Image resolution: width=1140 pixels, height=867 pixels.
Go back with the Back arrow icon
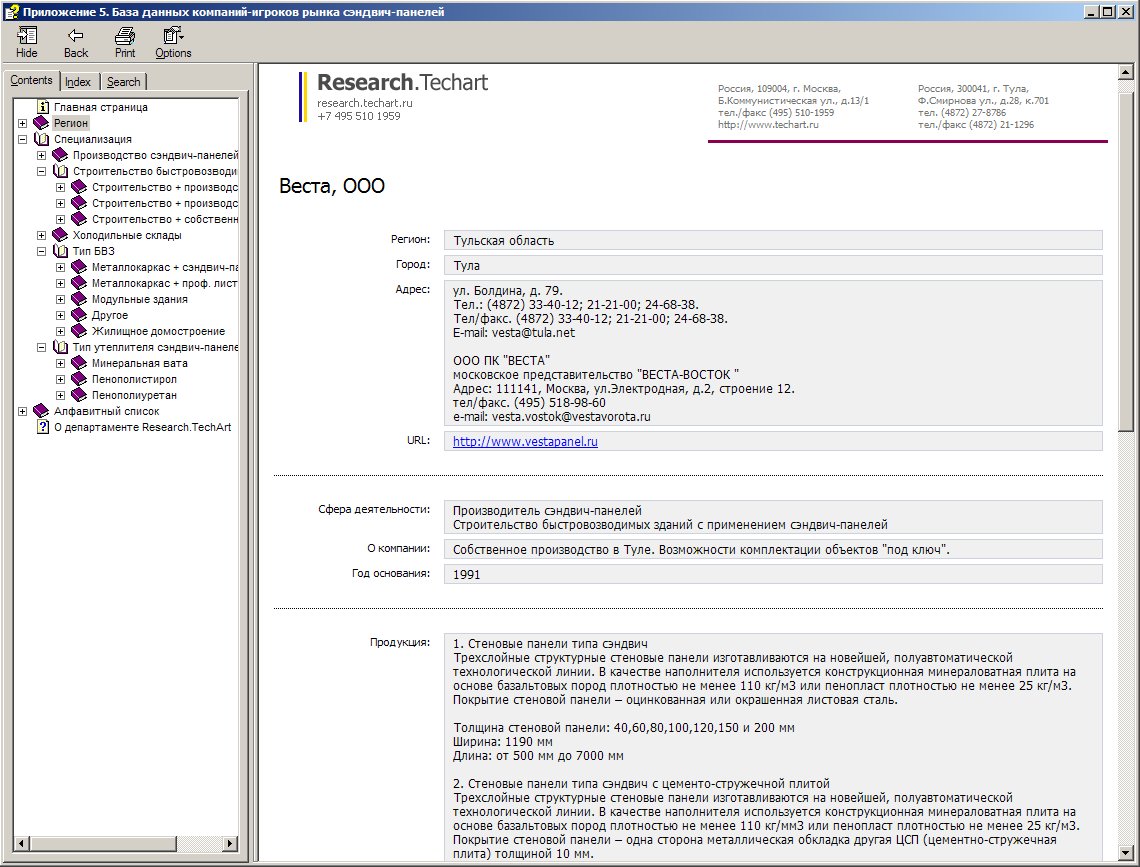(76, 35)
